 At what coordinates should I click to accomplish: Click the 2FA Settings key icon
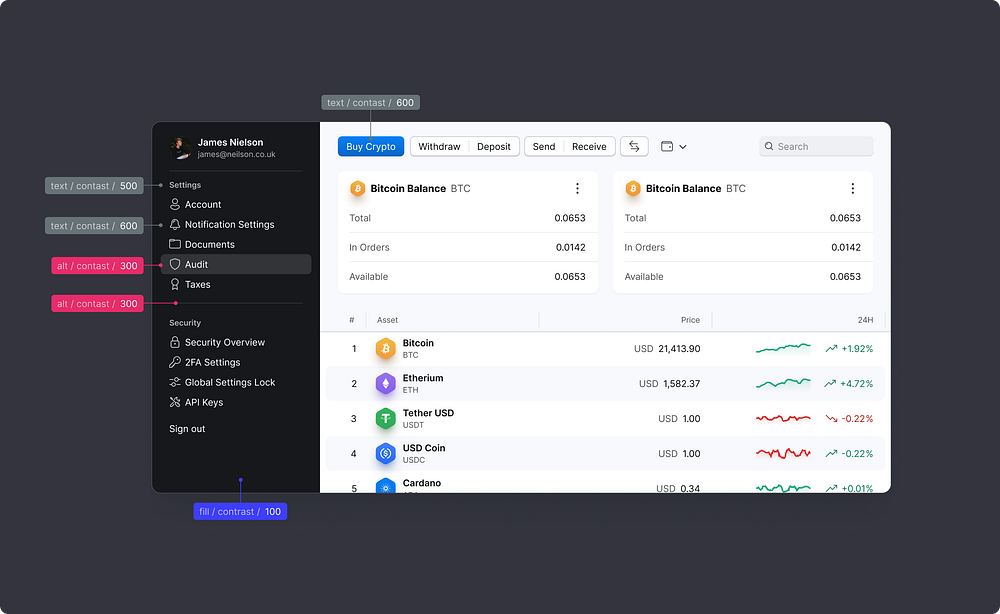point(175,362)
